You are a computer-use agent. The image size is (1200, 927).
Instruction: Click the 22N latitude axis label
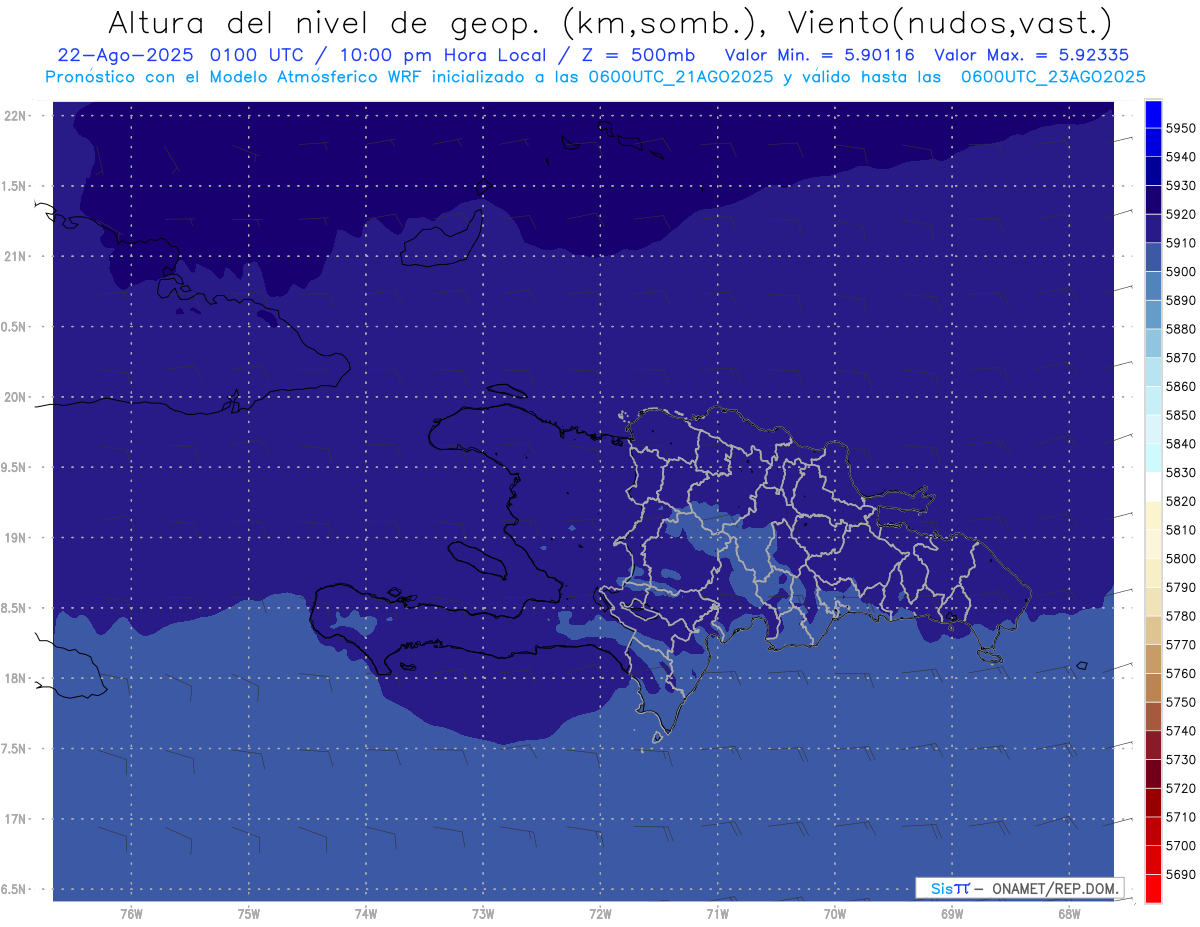18,115
